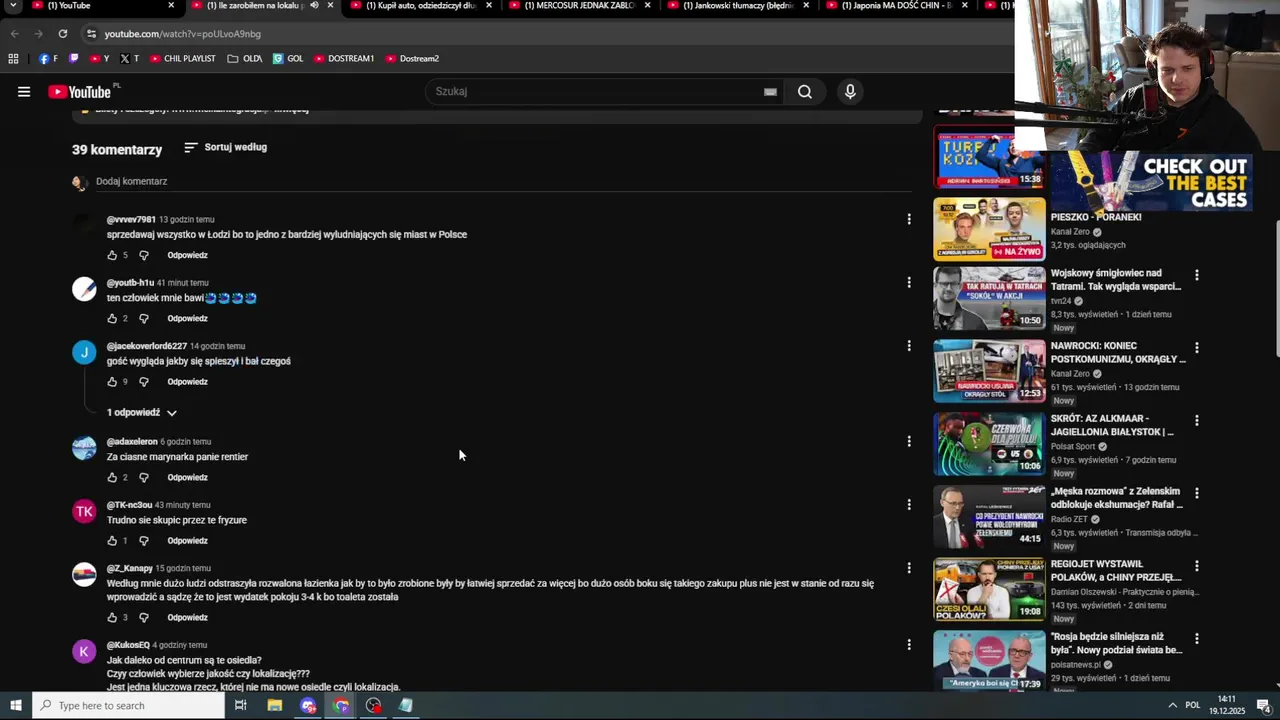Click the TK avatar of @TK-nc3ou
This screenshot has width=1280, height=720.
pos(84,512)
